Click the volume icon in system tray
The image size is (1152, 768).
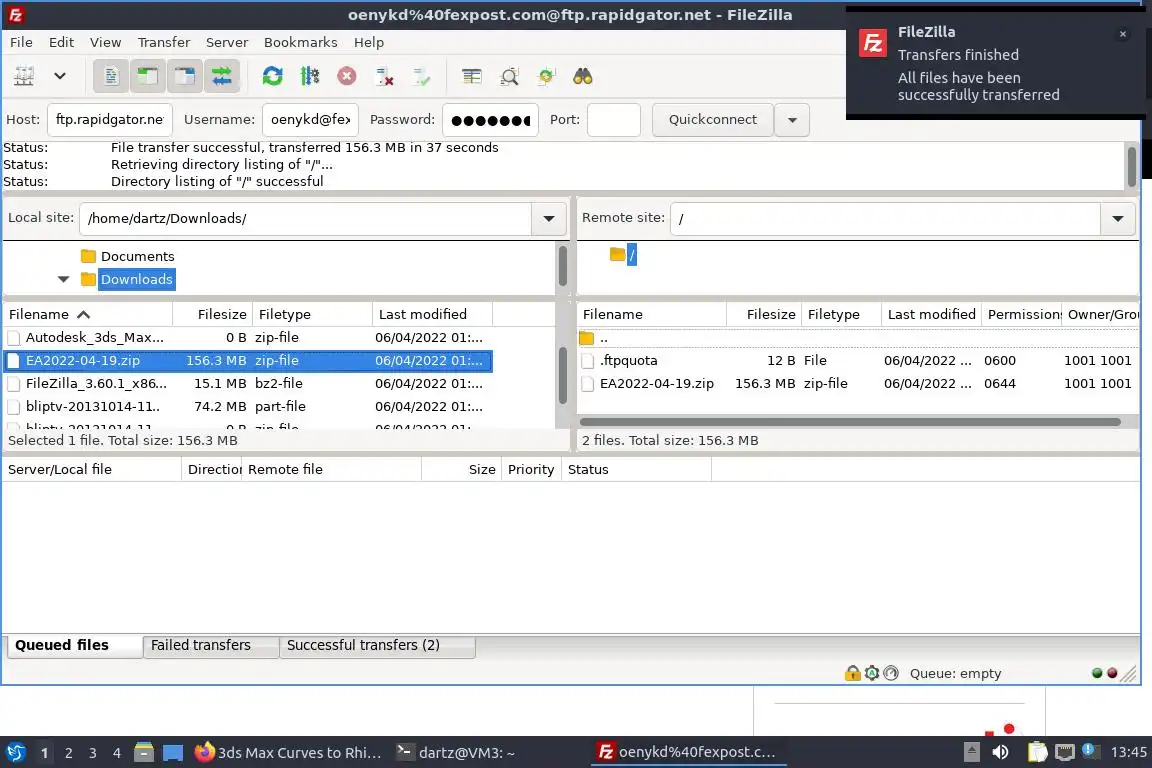click(x=1000, y=752)
